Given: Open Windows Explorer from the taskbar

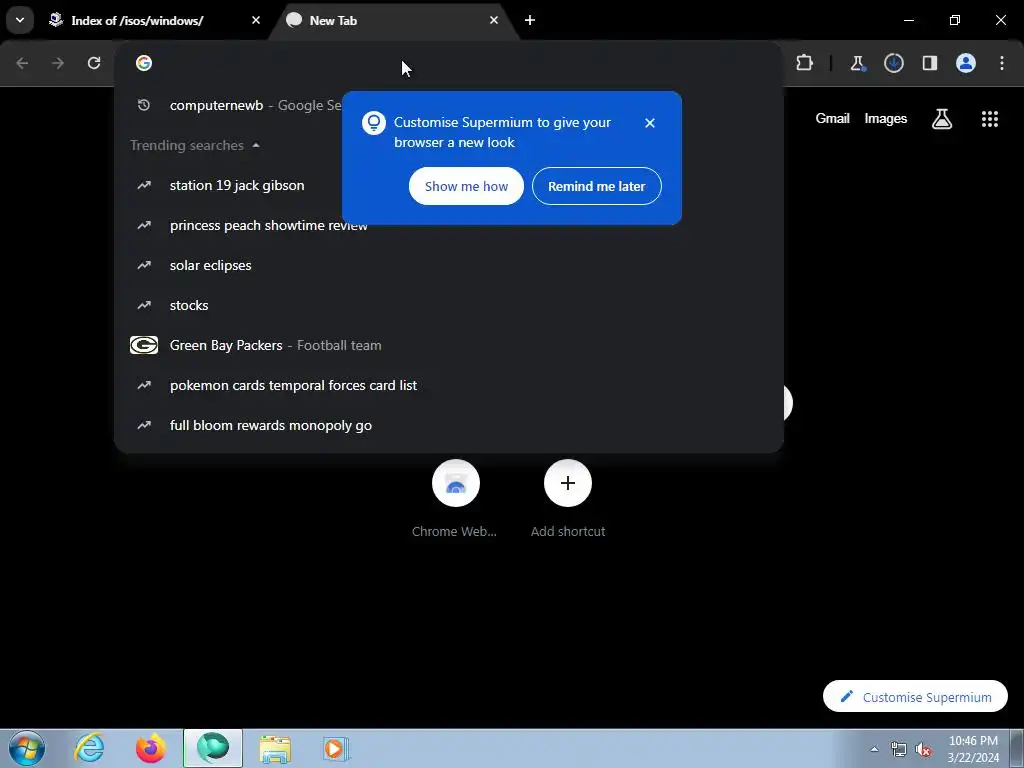Looking at the screenshot, I should point(275,748).
